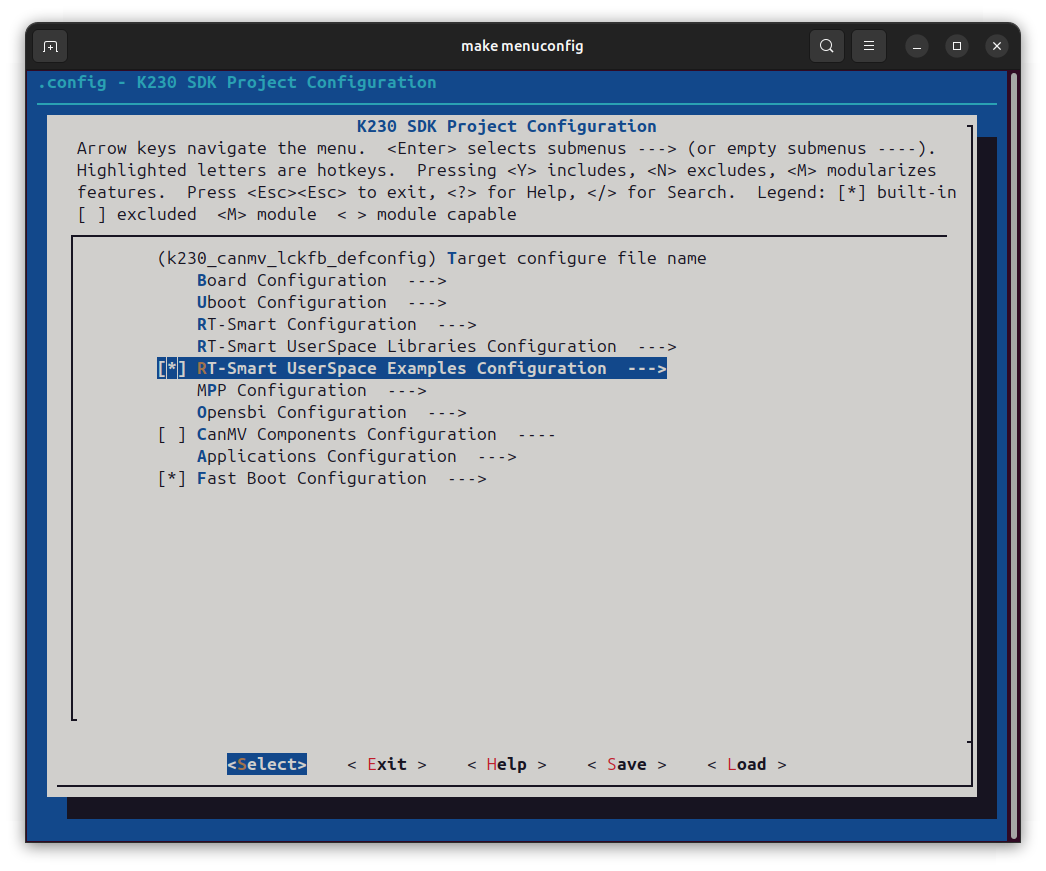Open Uboot Configuration submenu
The width and height of the screenshot is (1046, 871).
322,303
